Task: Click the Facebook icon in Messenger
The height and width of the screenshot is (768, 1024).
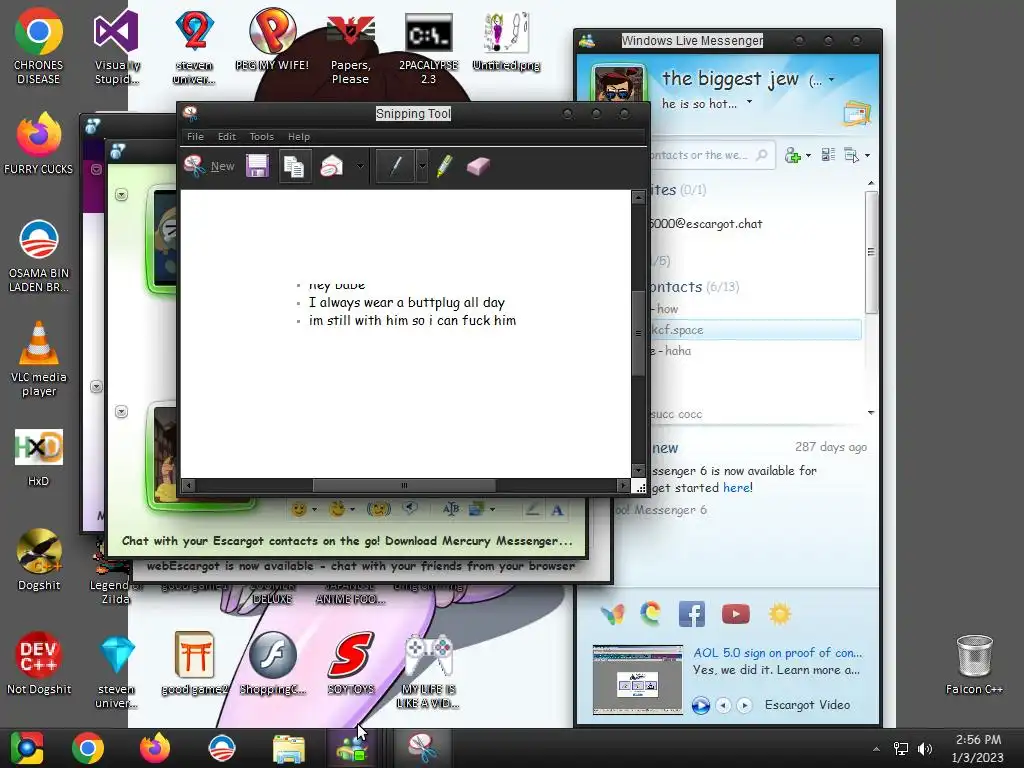Action: click(692, 614)
